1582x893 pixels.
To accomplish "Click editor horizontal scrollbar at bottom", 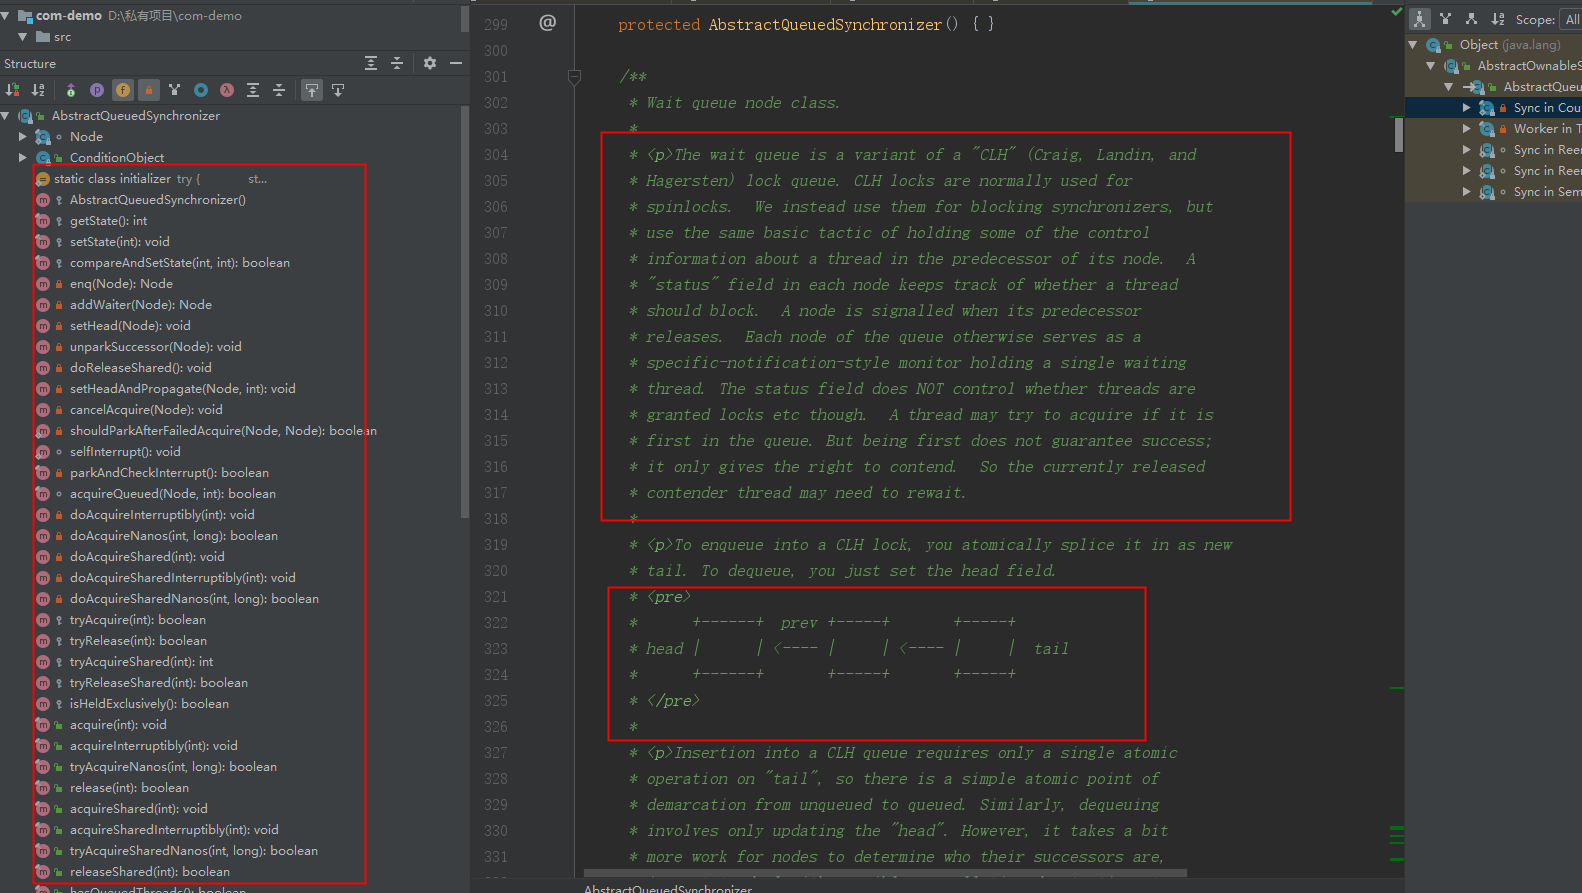I will (x=885, y=872).
